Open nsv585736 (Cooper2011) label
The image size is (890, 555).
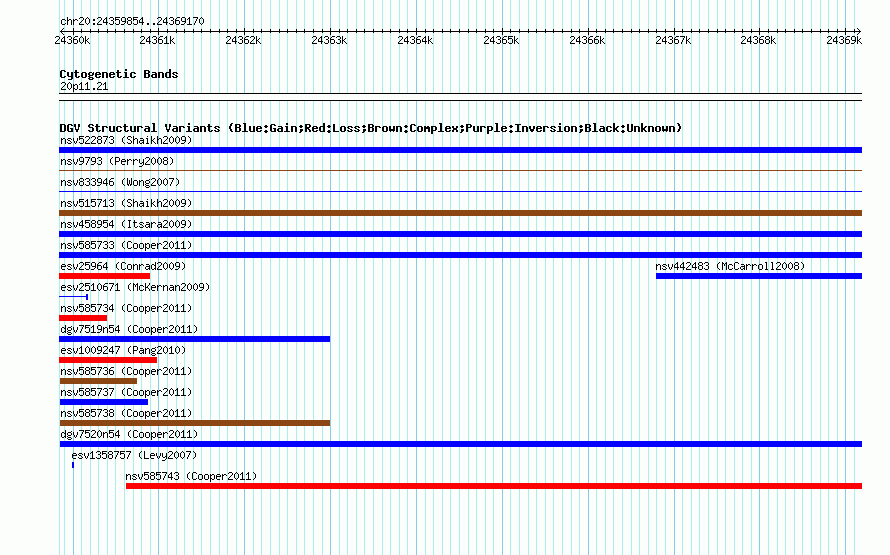tap(126, 371)
